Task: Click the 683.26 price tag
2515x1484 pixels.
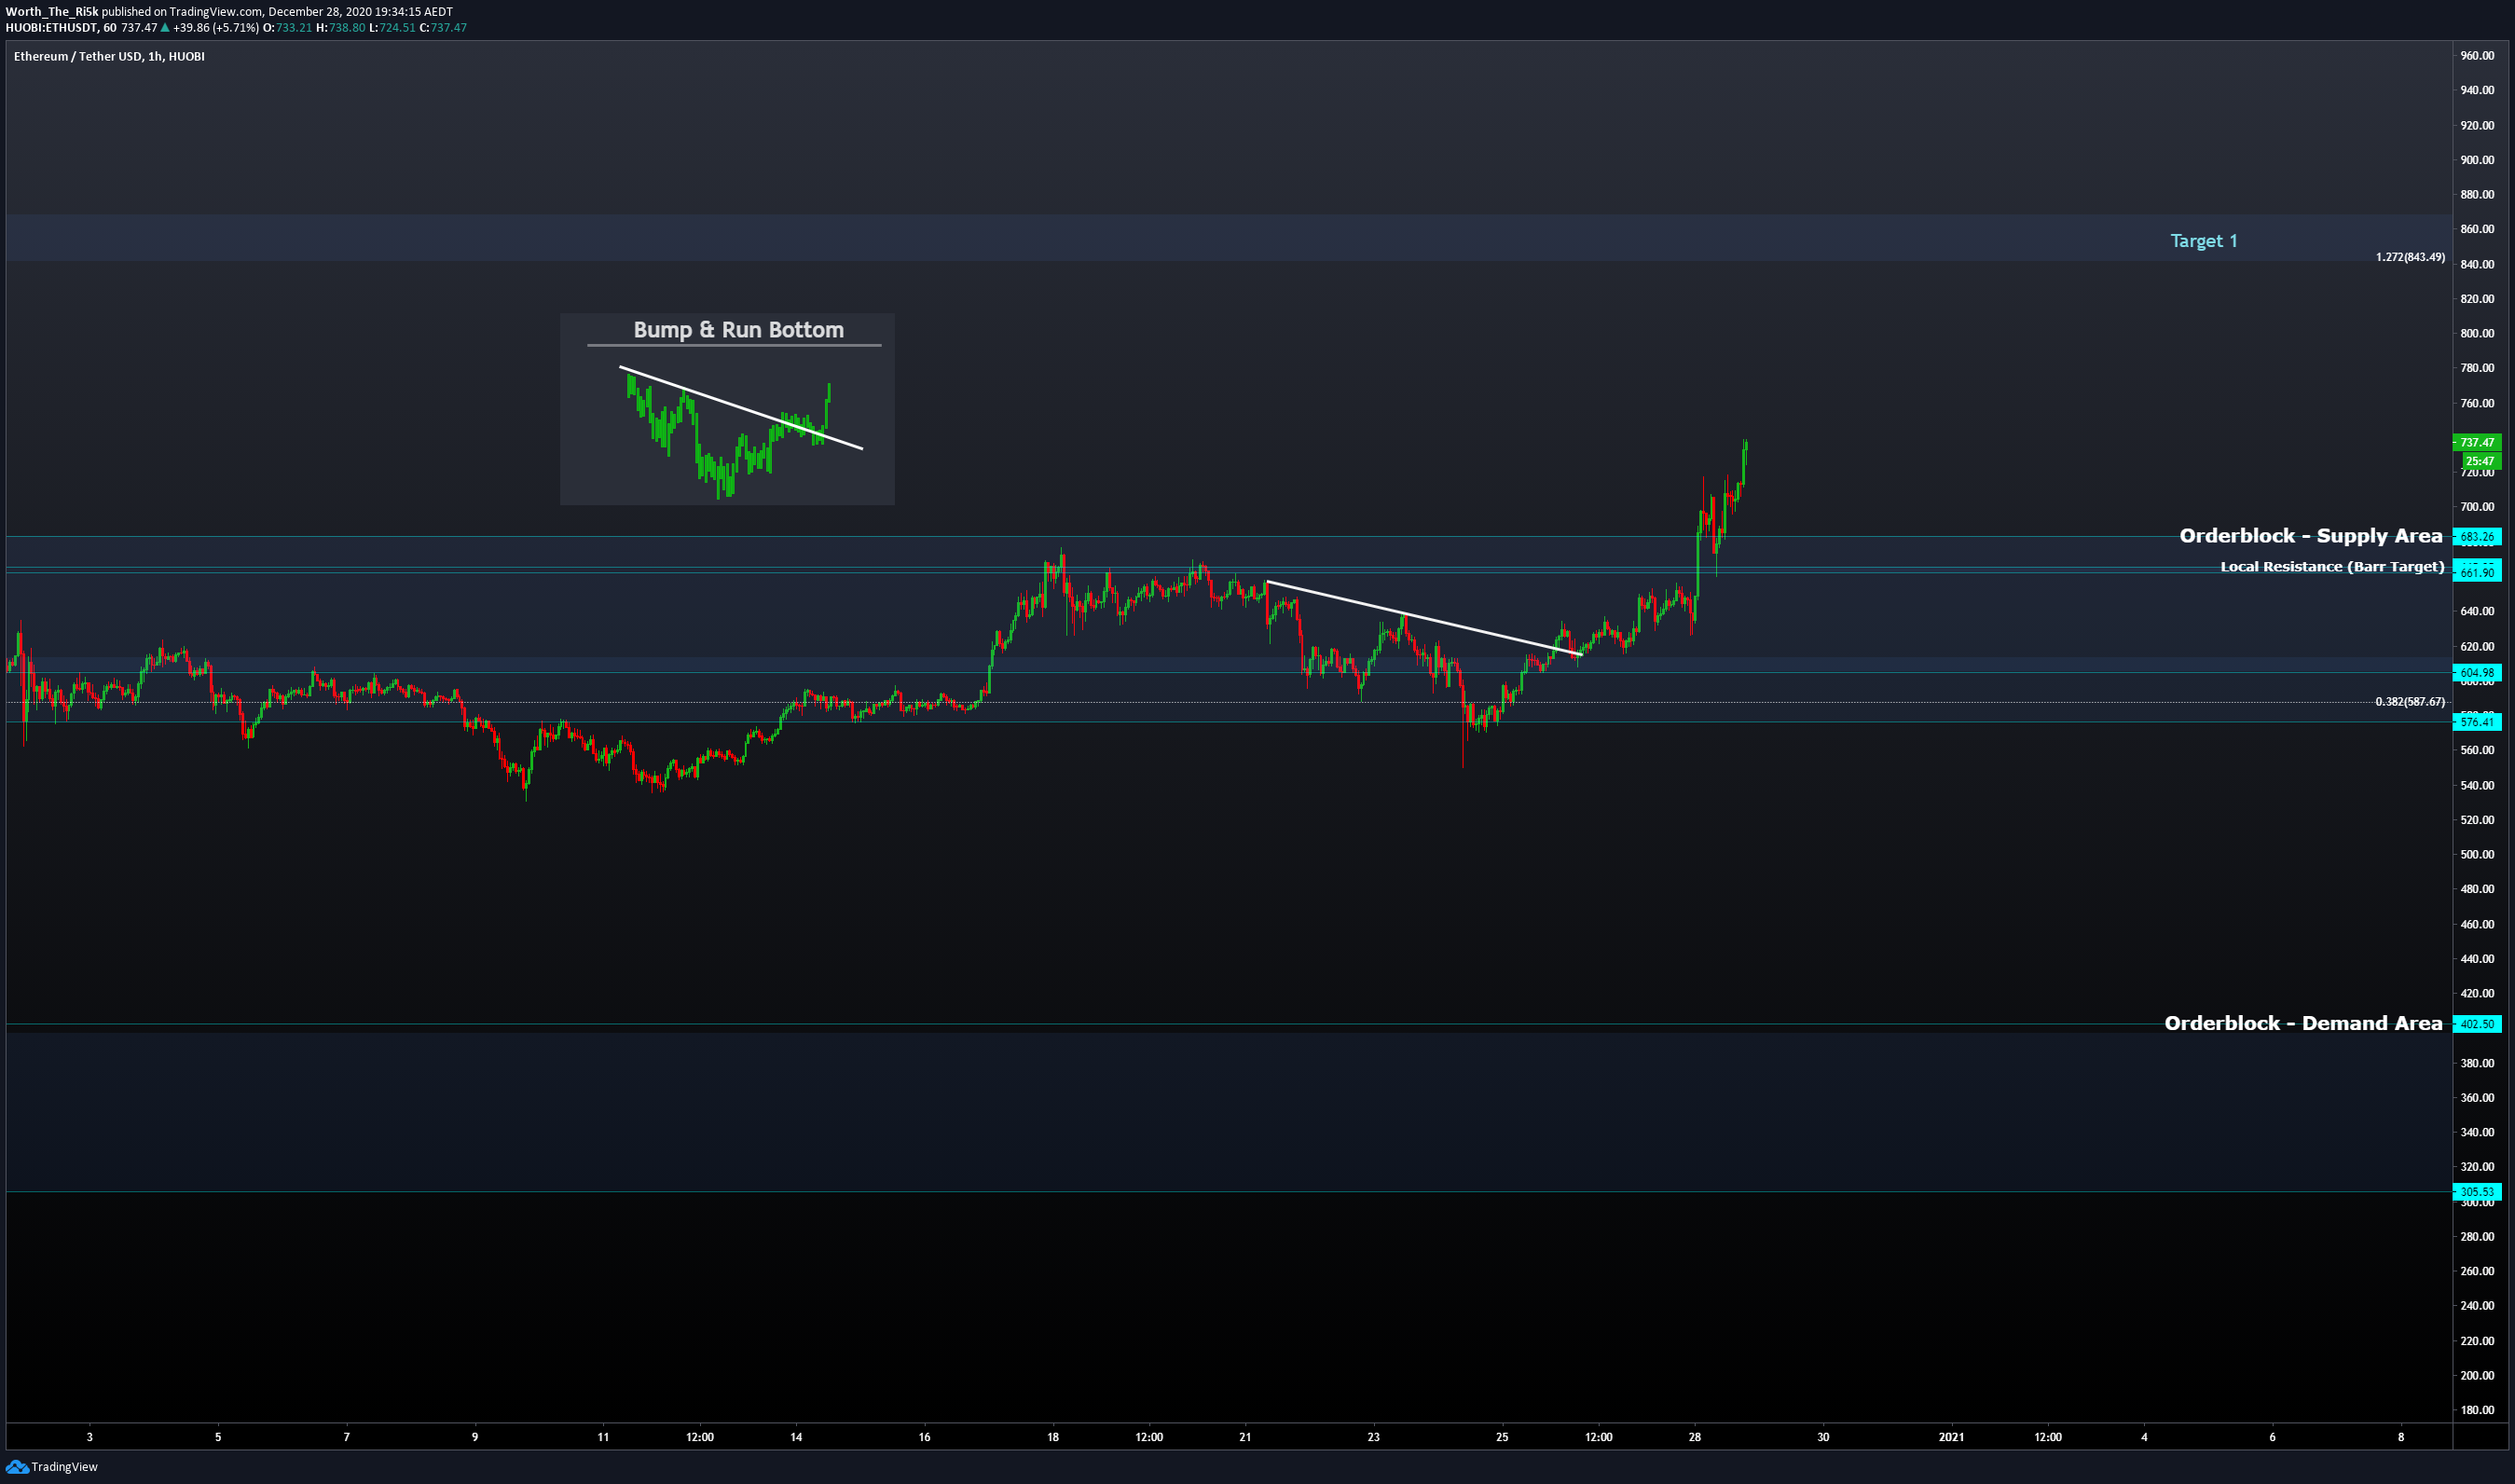Action: pyautogui.click(x=2477, y=537)
